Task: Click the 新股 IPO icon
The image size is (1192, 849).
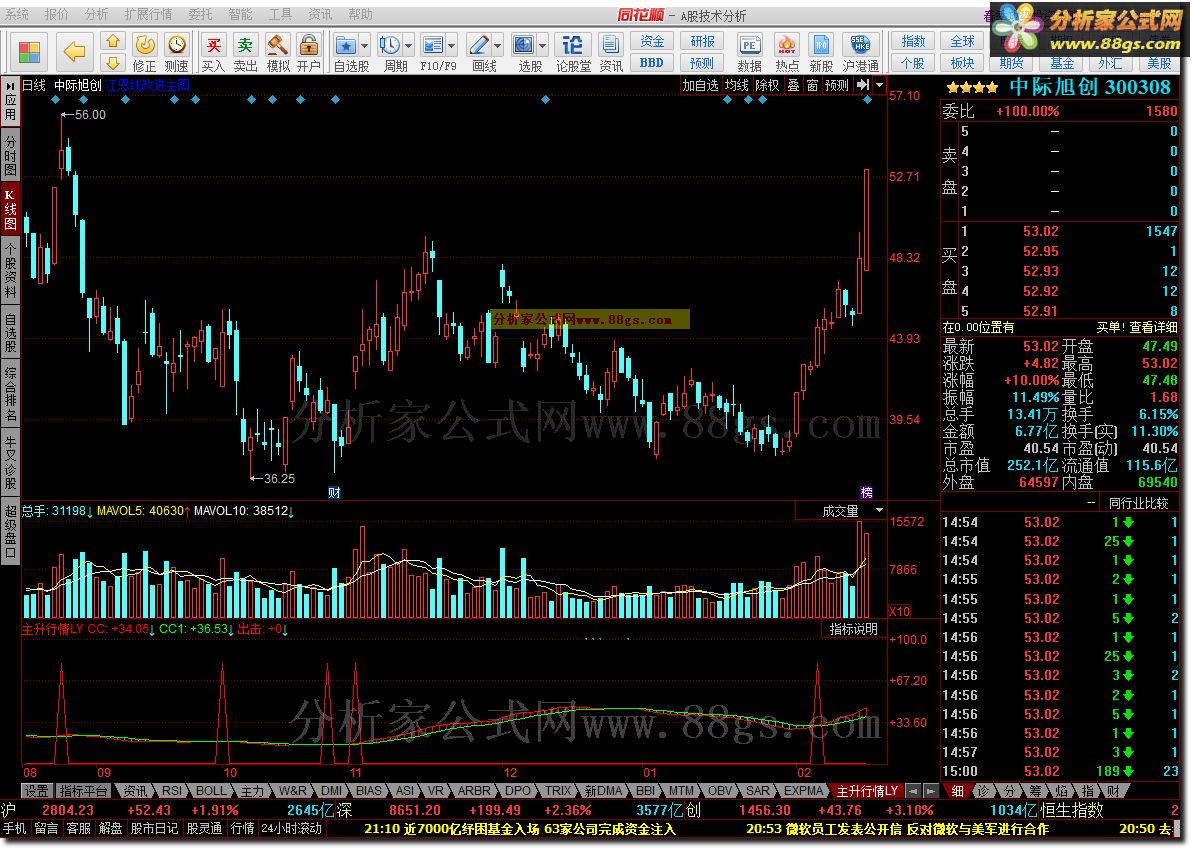Action: pyautogui.click(x=821, y=45)
